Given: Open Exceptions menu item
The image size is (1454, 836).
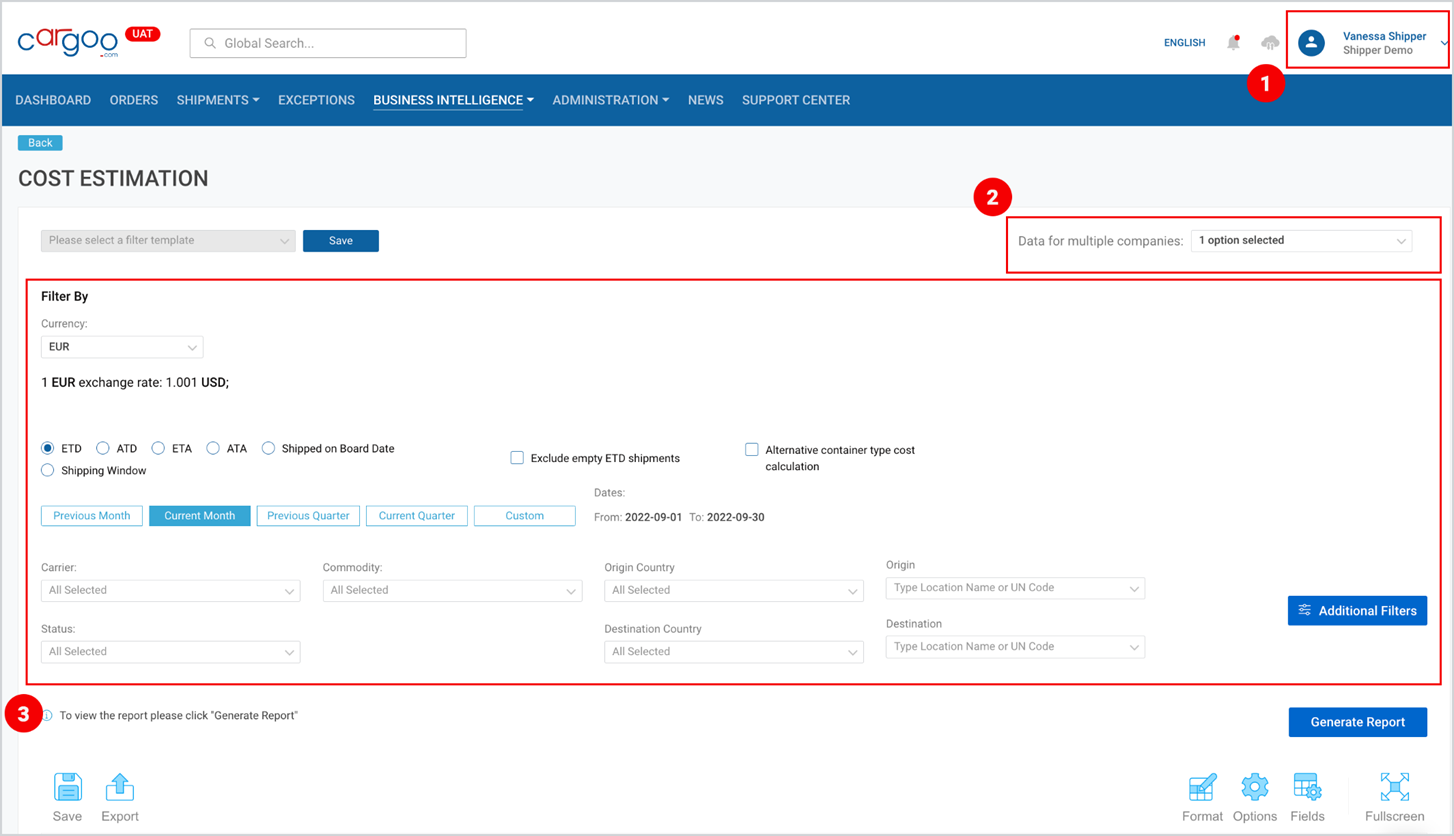Looking at the screenshot, I should [x=316, y=100].
